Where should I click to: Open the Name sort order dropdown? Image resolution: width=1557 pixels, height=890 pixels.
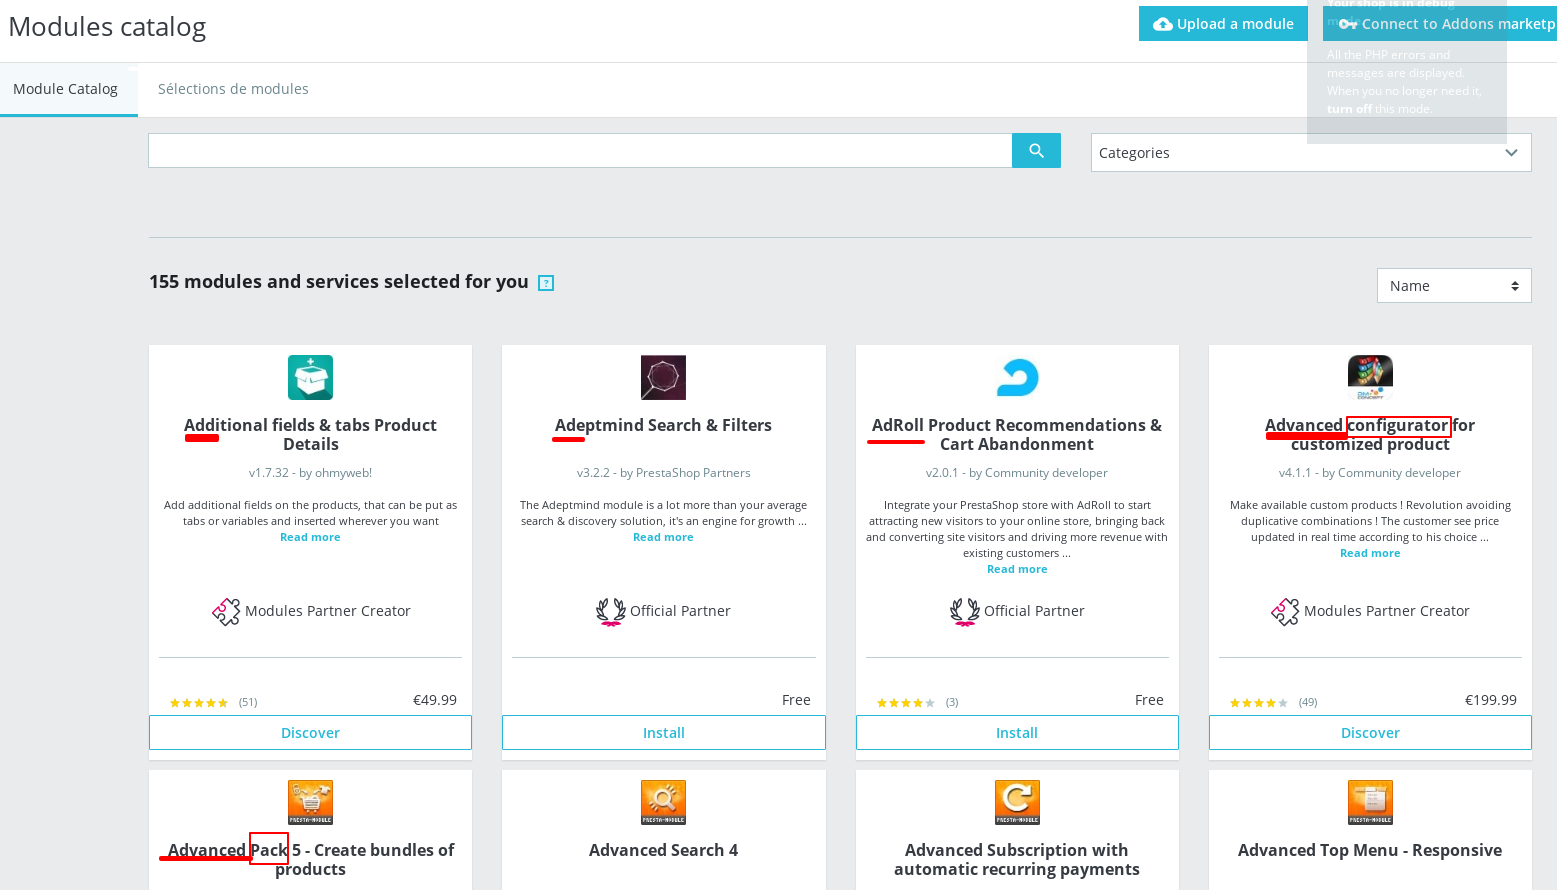(x=1454, y=285)
